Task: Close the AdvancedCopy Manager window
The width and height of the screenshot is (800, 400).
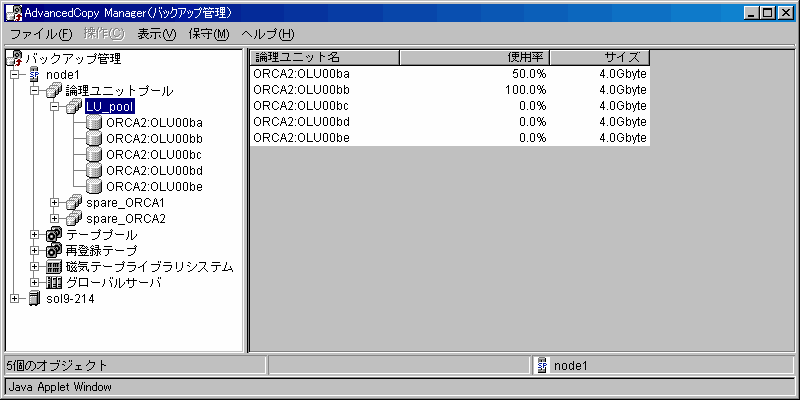Action: 785,13
